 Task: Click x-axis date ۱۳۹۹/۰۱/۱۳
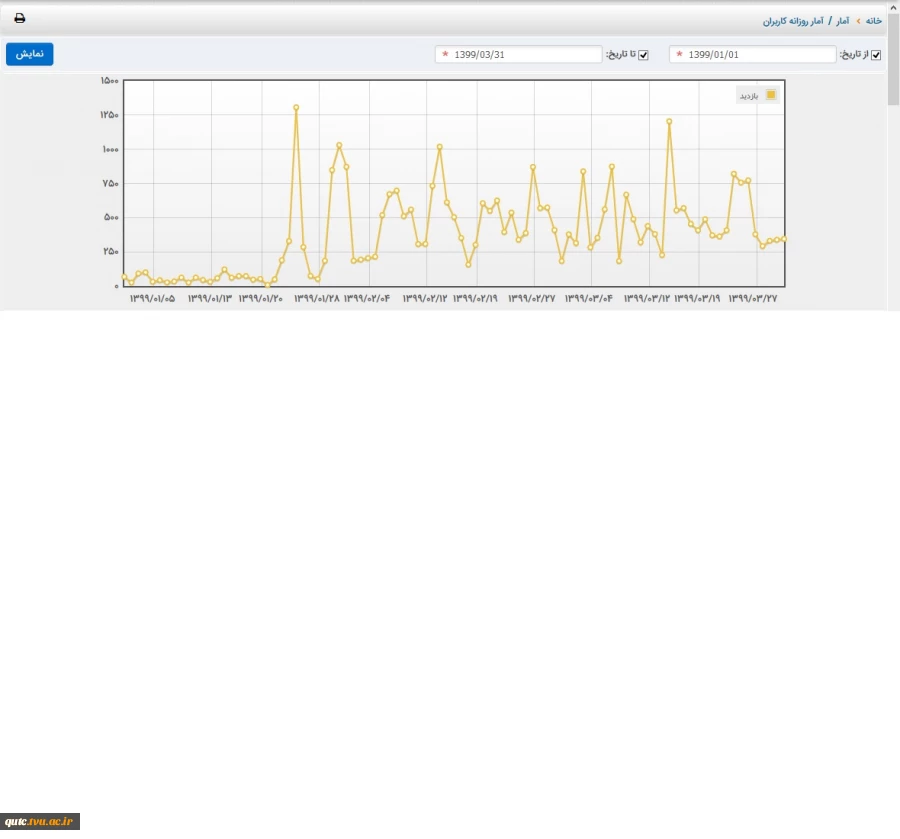(210, 298)
